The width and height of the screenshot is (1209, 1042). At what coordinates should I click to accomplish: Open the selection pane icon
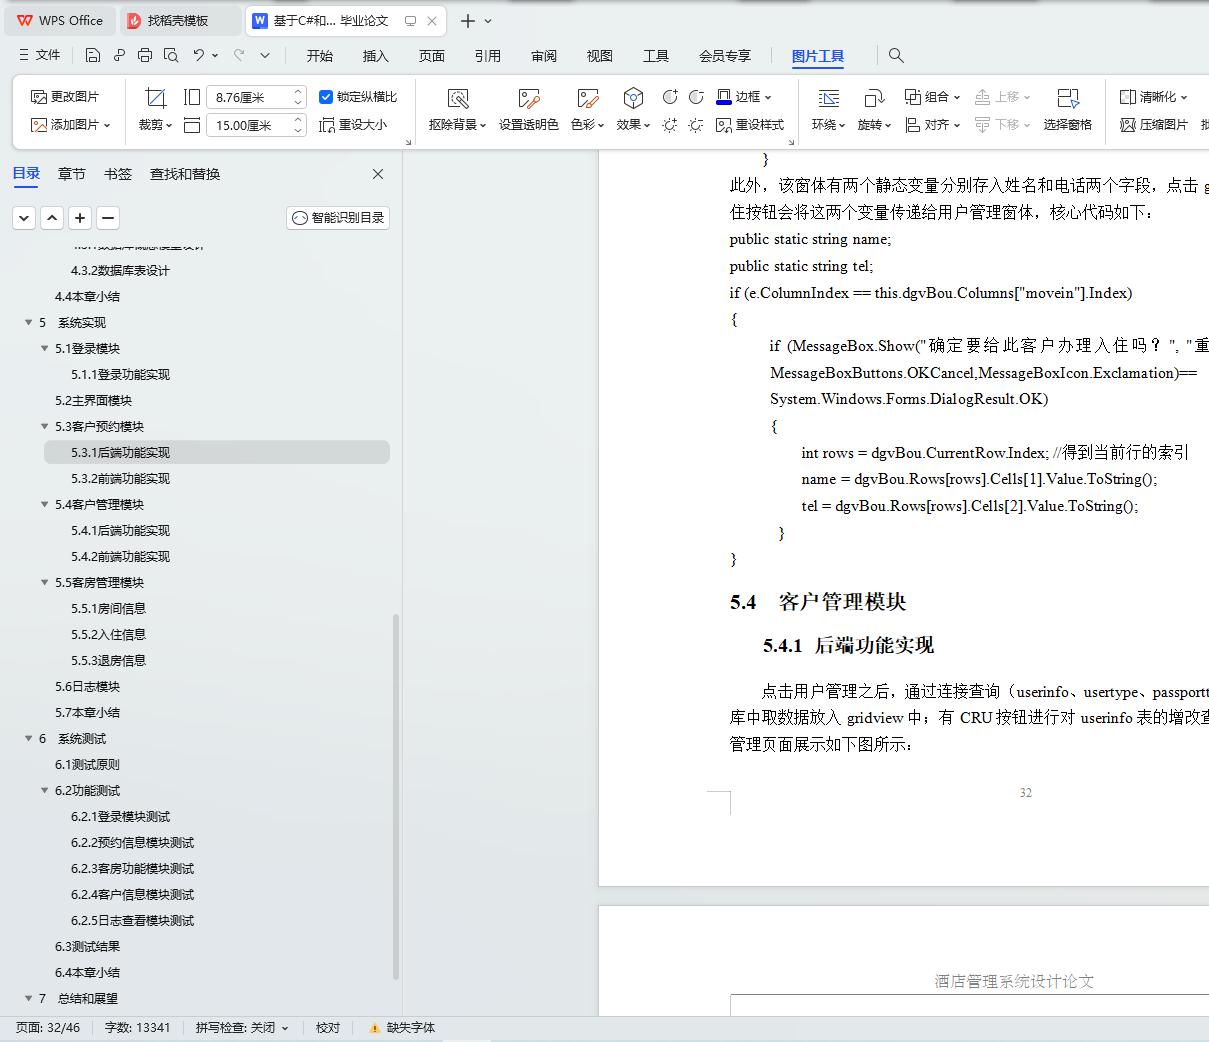[1068, 98]
